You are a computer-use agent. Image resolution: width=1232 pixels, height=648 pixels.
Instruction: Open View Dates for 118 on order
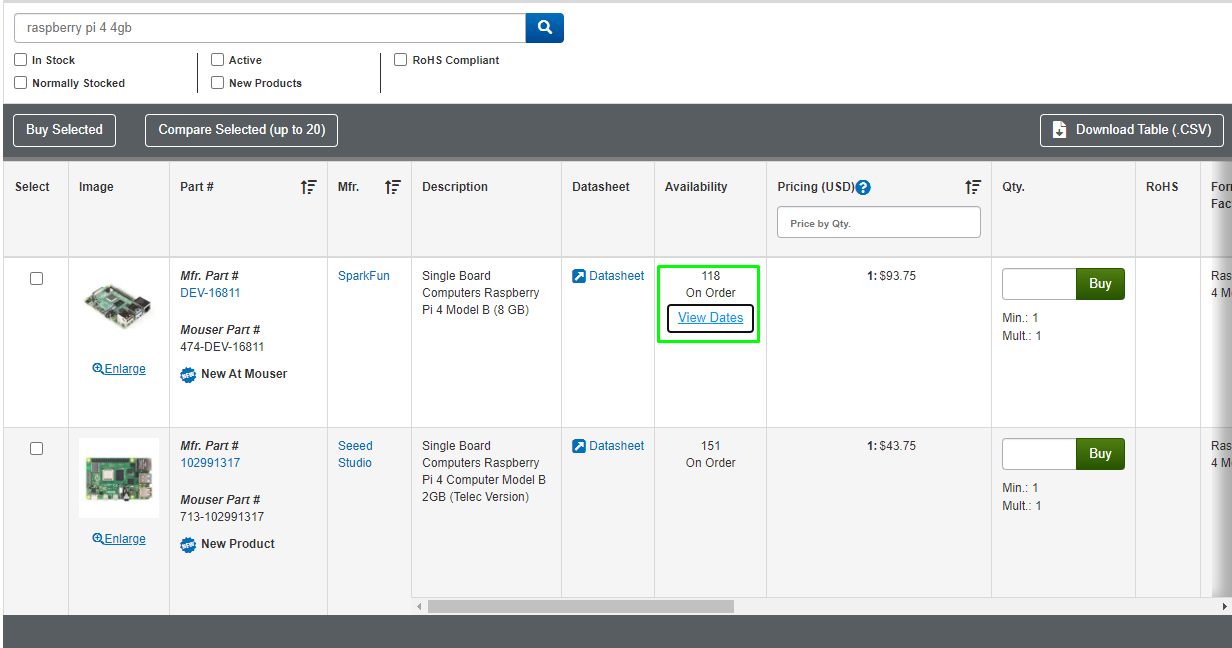point(711,318)
